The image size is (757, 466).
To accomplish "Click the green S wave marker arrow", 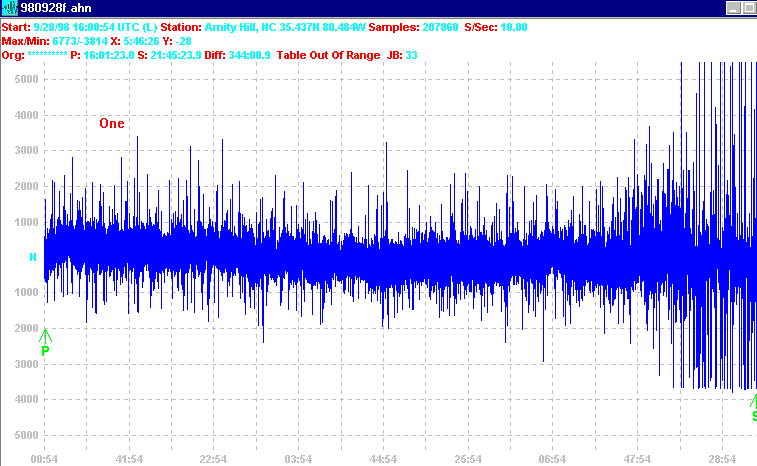I will tap(753, 401).
